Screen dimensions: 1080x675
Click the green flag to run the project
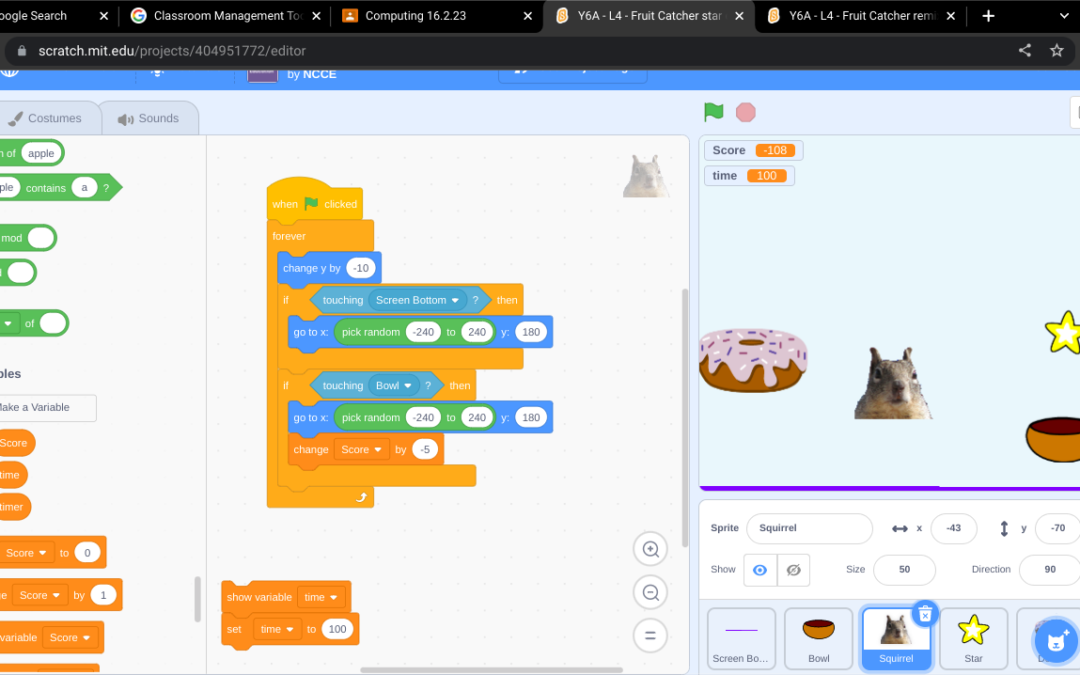[x=712, y=113]
